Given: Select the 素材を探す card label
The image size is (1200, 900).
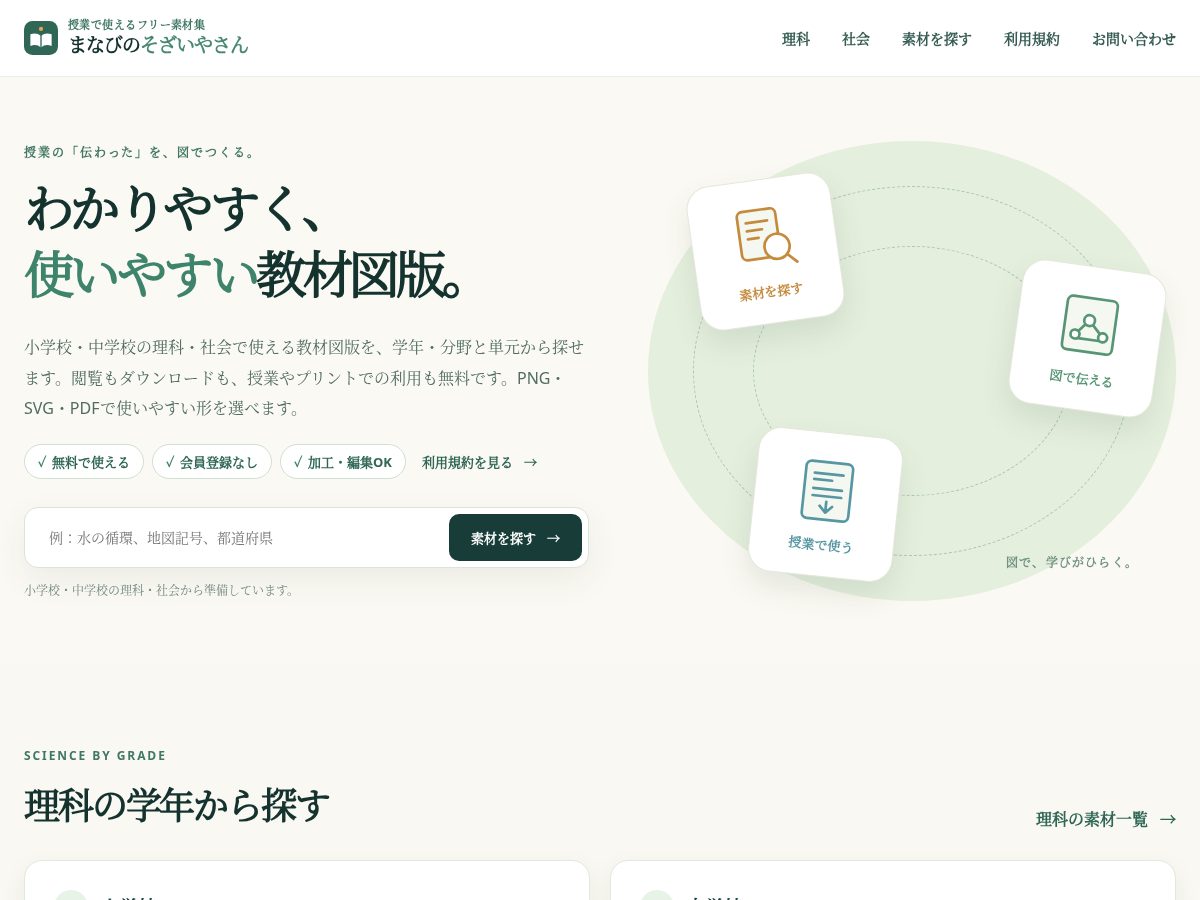Looking at the screenshot, I should click(771, 291).
